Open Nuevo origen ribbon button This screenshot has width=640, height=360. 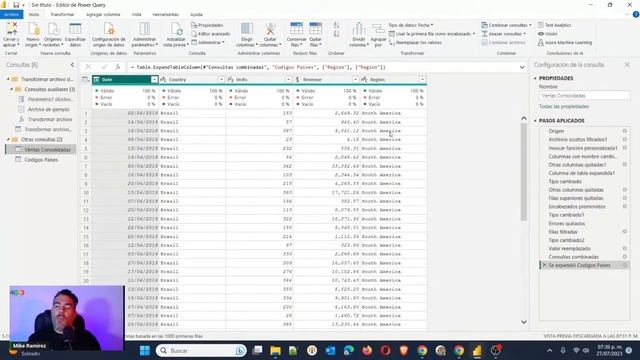point(33,35)
